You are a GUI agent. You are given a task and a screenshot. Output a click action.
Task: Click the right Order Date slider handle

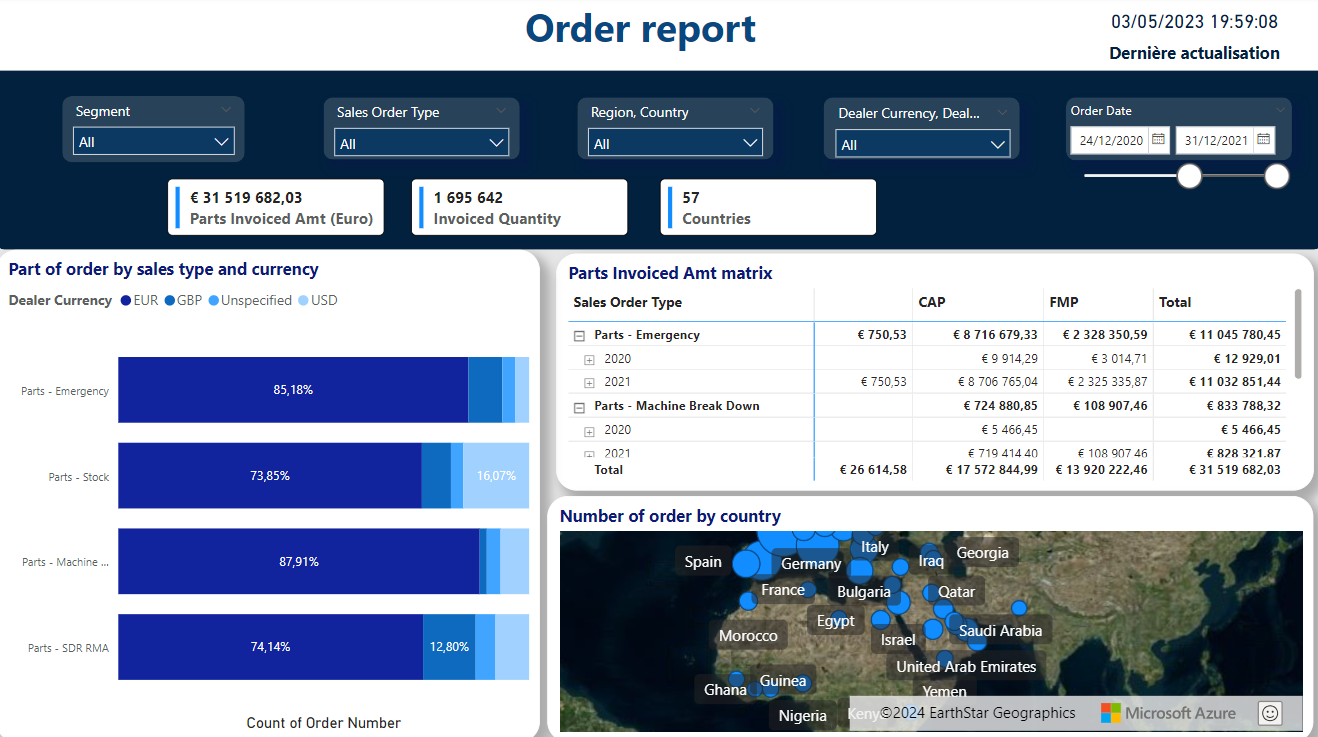pyautogui.click(x=1276, y=176)
